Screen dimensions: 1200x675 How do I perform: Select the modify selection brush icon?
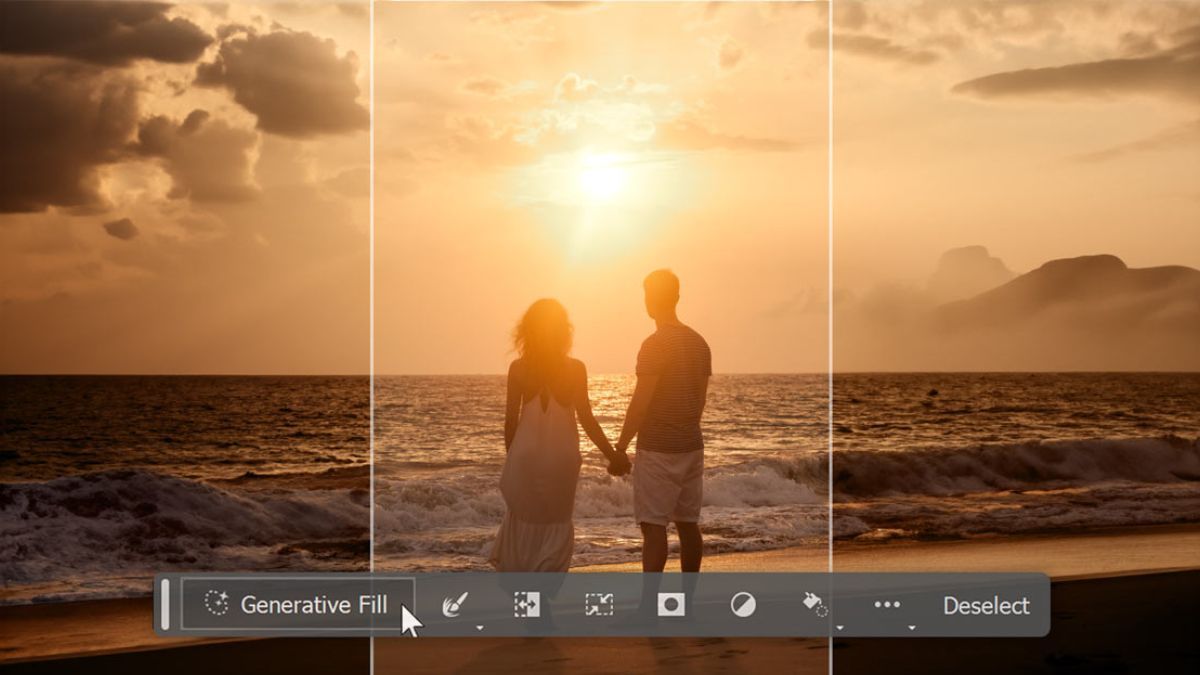click(455, 604)
